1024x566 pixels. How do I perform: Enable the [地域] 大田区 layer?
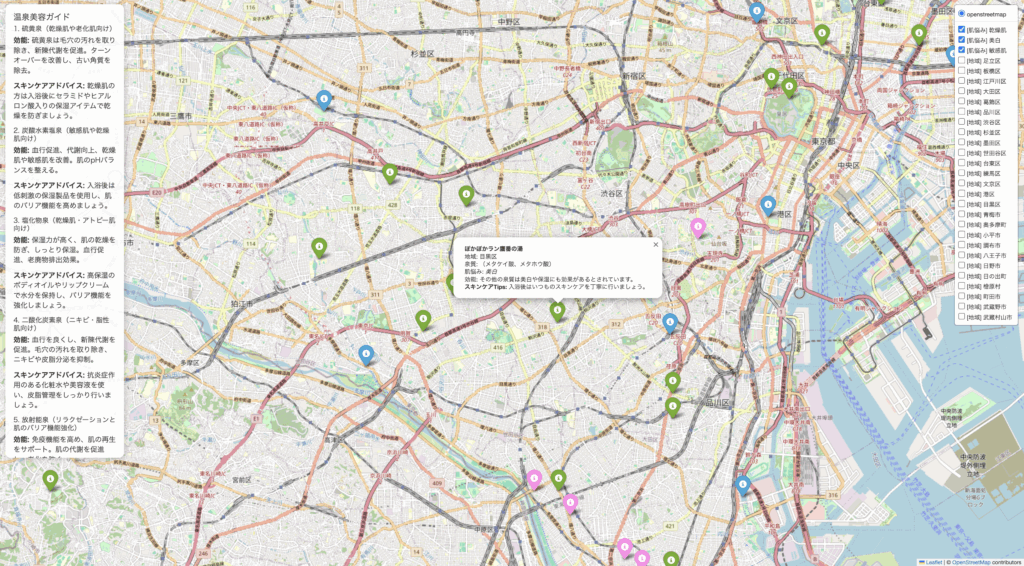click(962, 91)
